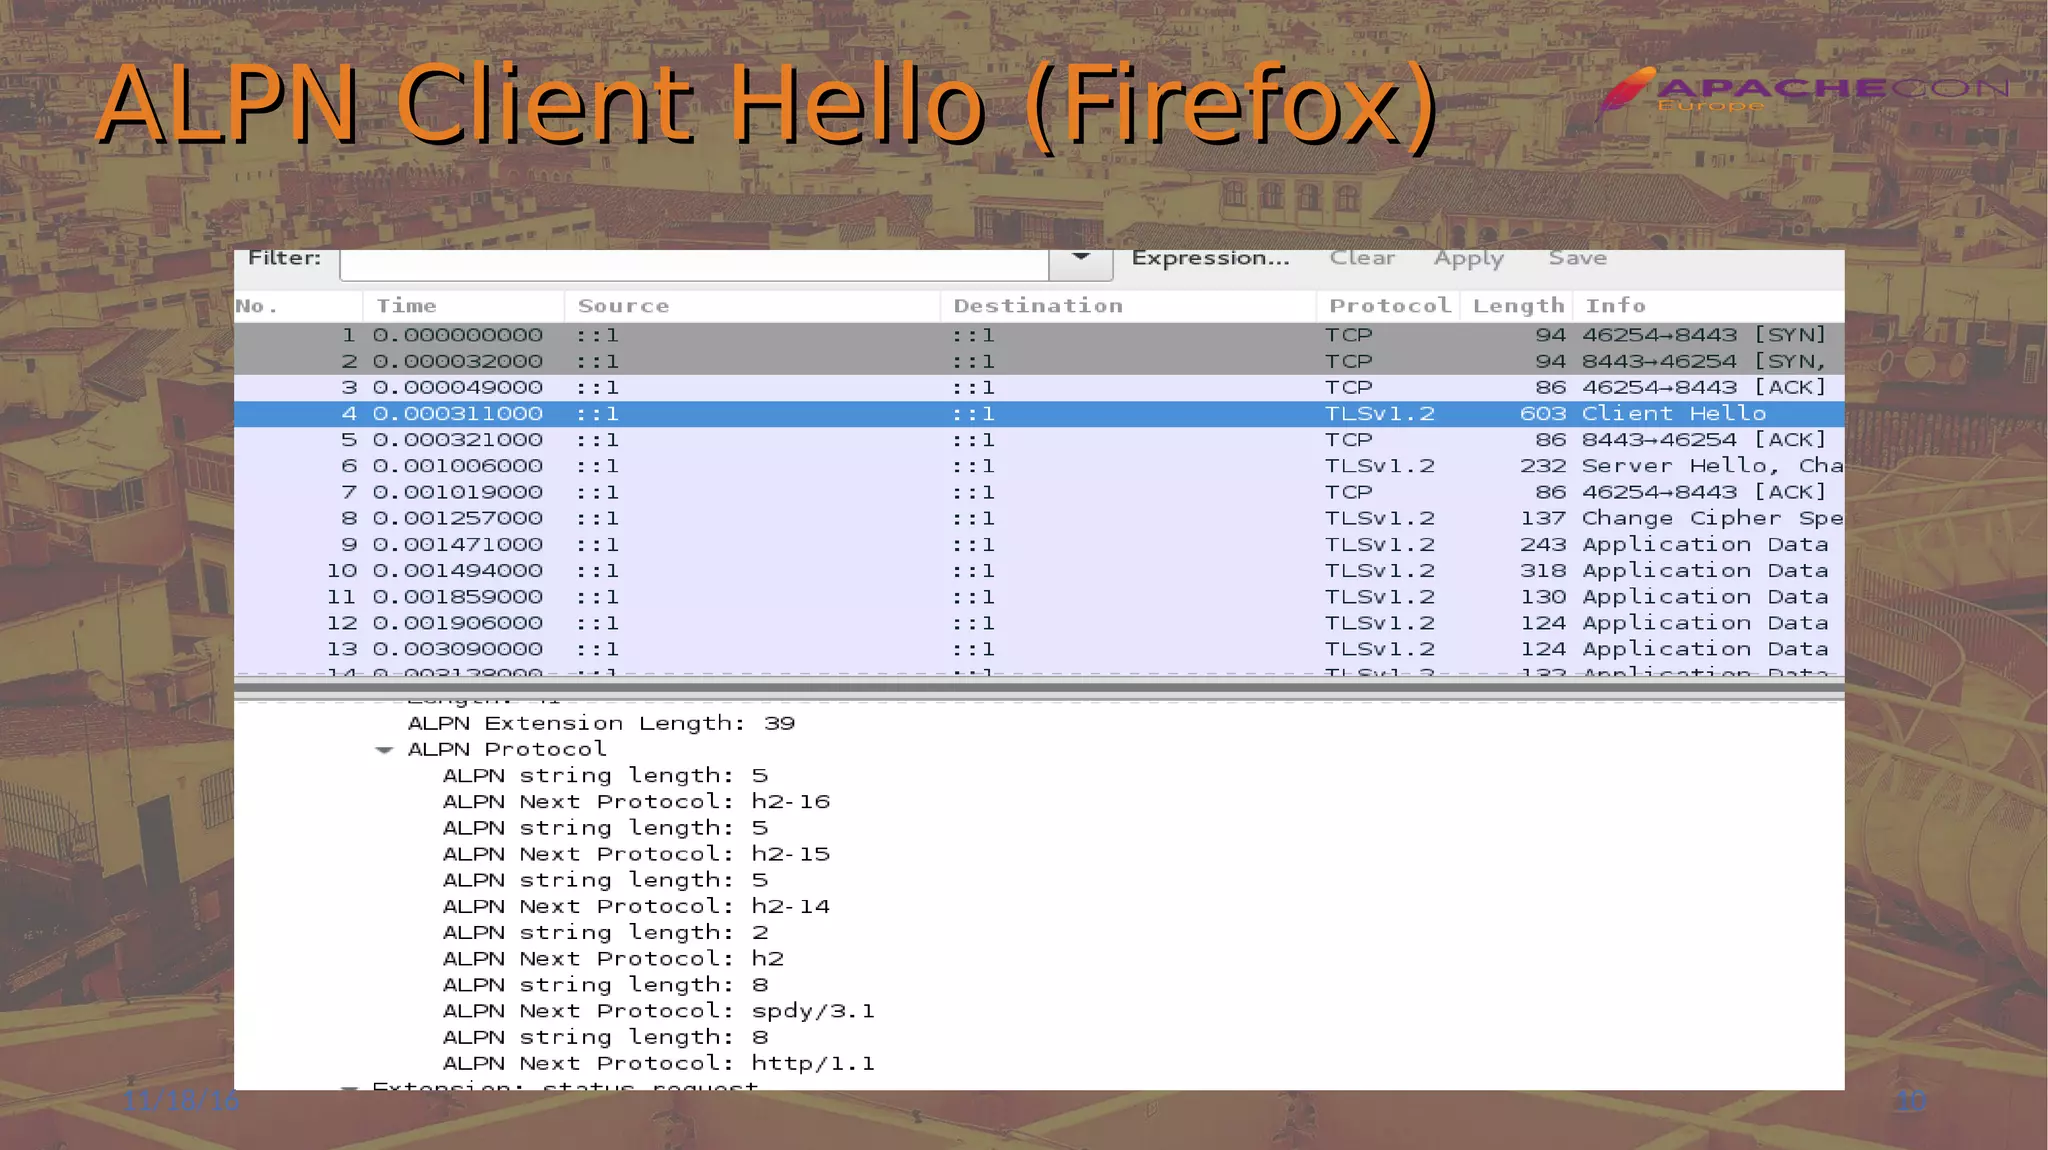Select packet 10 with length 318

click(x=1039, y=571)
